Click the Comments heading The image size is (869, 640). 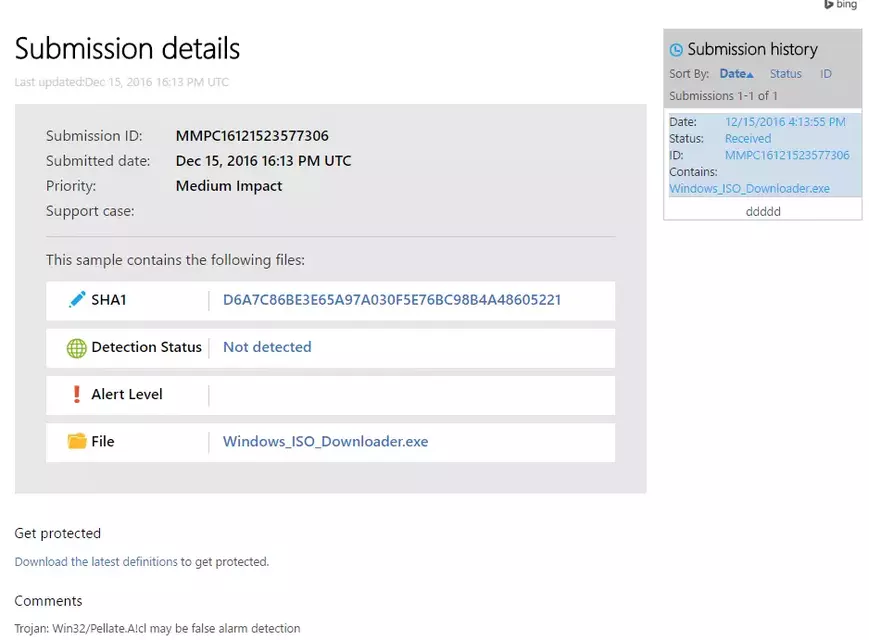click(48, 601)
